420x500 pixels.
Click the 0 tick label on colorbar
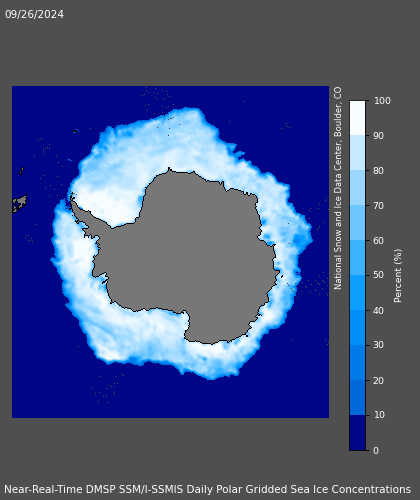tap(376, 451)
